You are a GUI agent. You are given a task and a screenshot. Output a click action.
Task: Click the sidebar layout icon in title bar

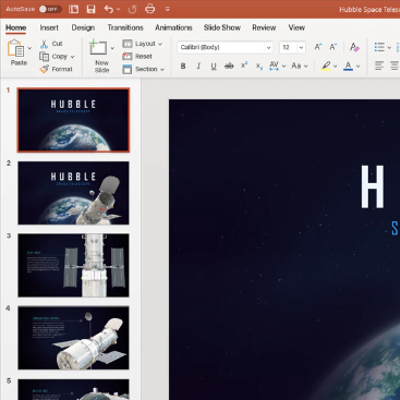[x=74, y=9]
